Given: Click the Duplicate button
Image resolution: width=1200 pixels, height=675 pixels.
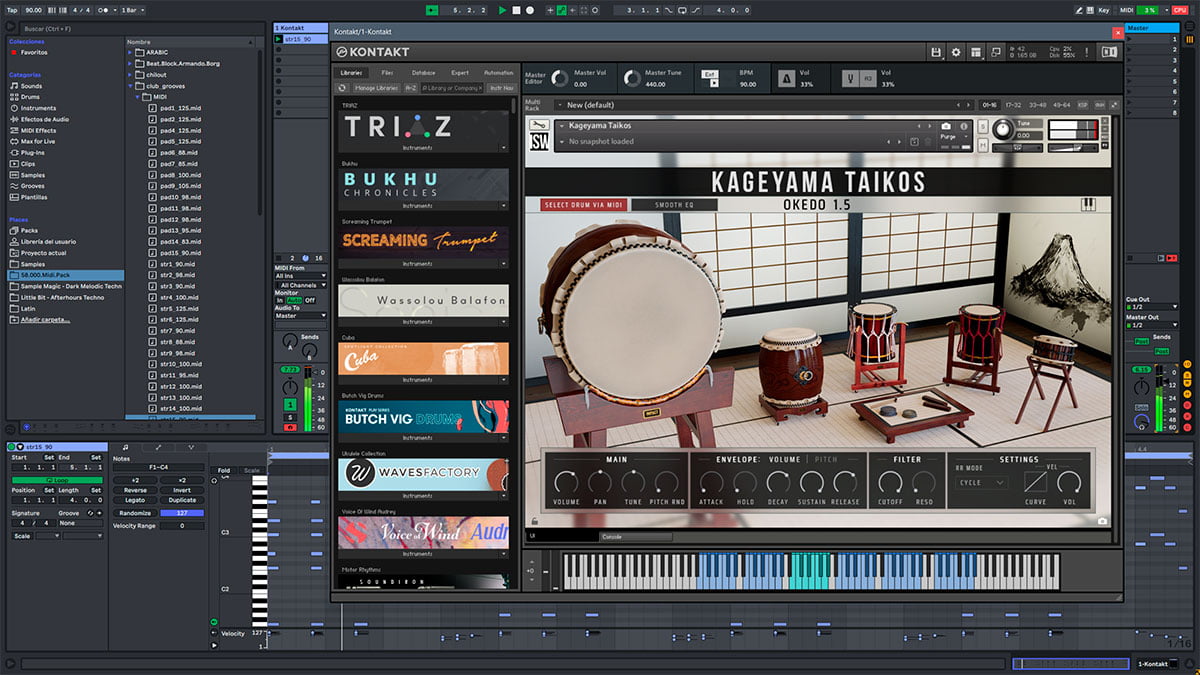Looking at the screenshot, I should [x=182, y=501].
